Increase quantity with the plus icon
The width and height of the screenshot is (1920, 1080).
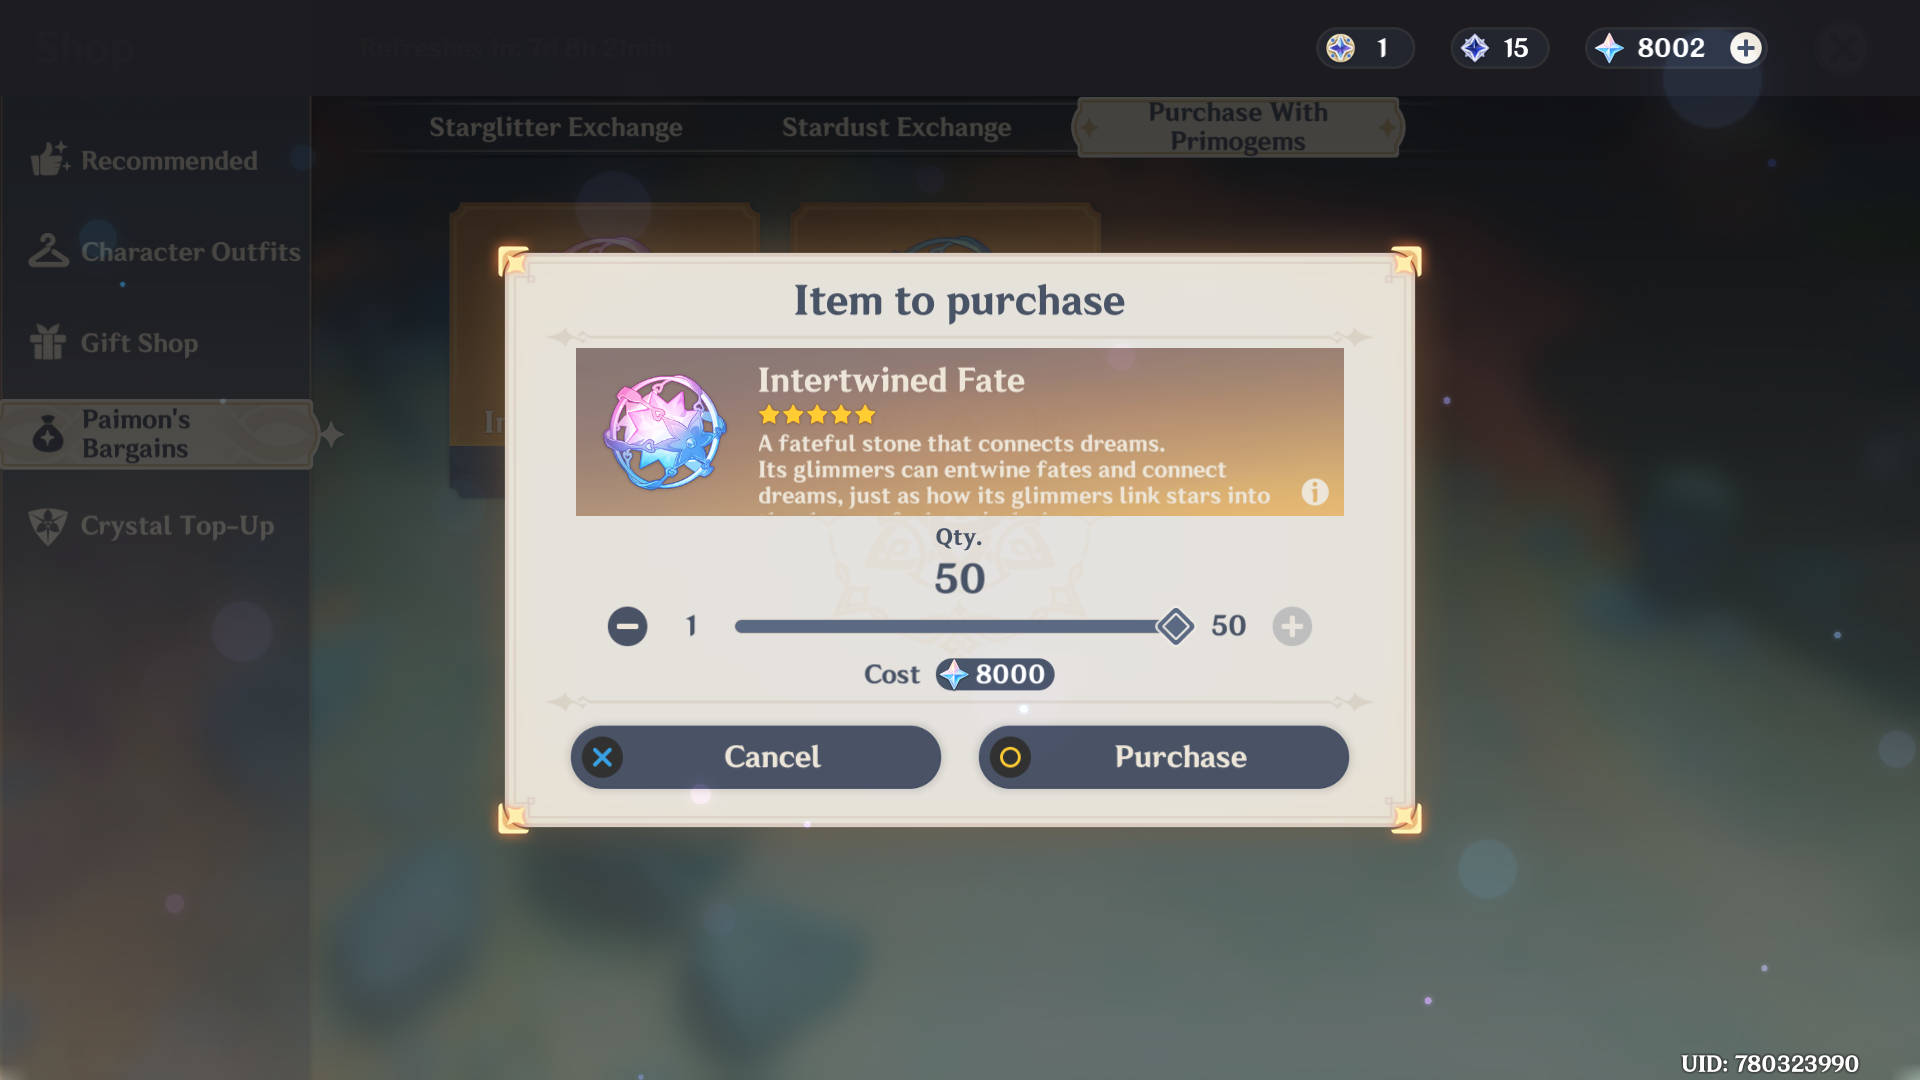click(x=1292, y=627)
